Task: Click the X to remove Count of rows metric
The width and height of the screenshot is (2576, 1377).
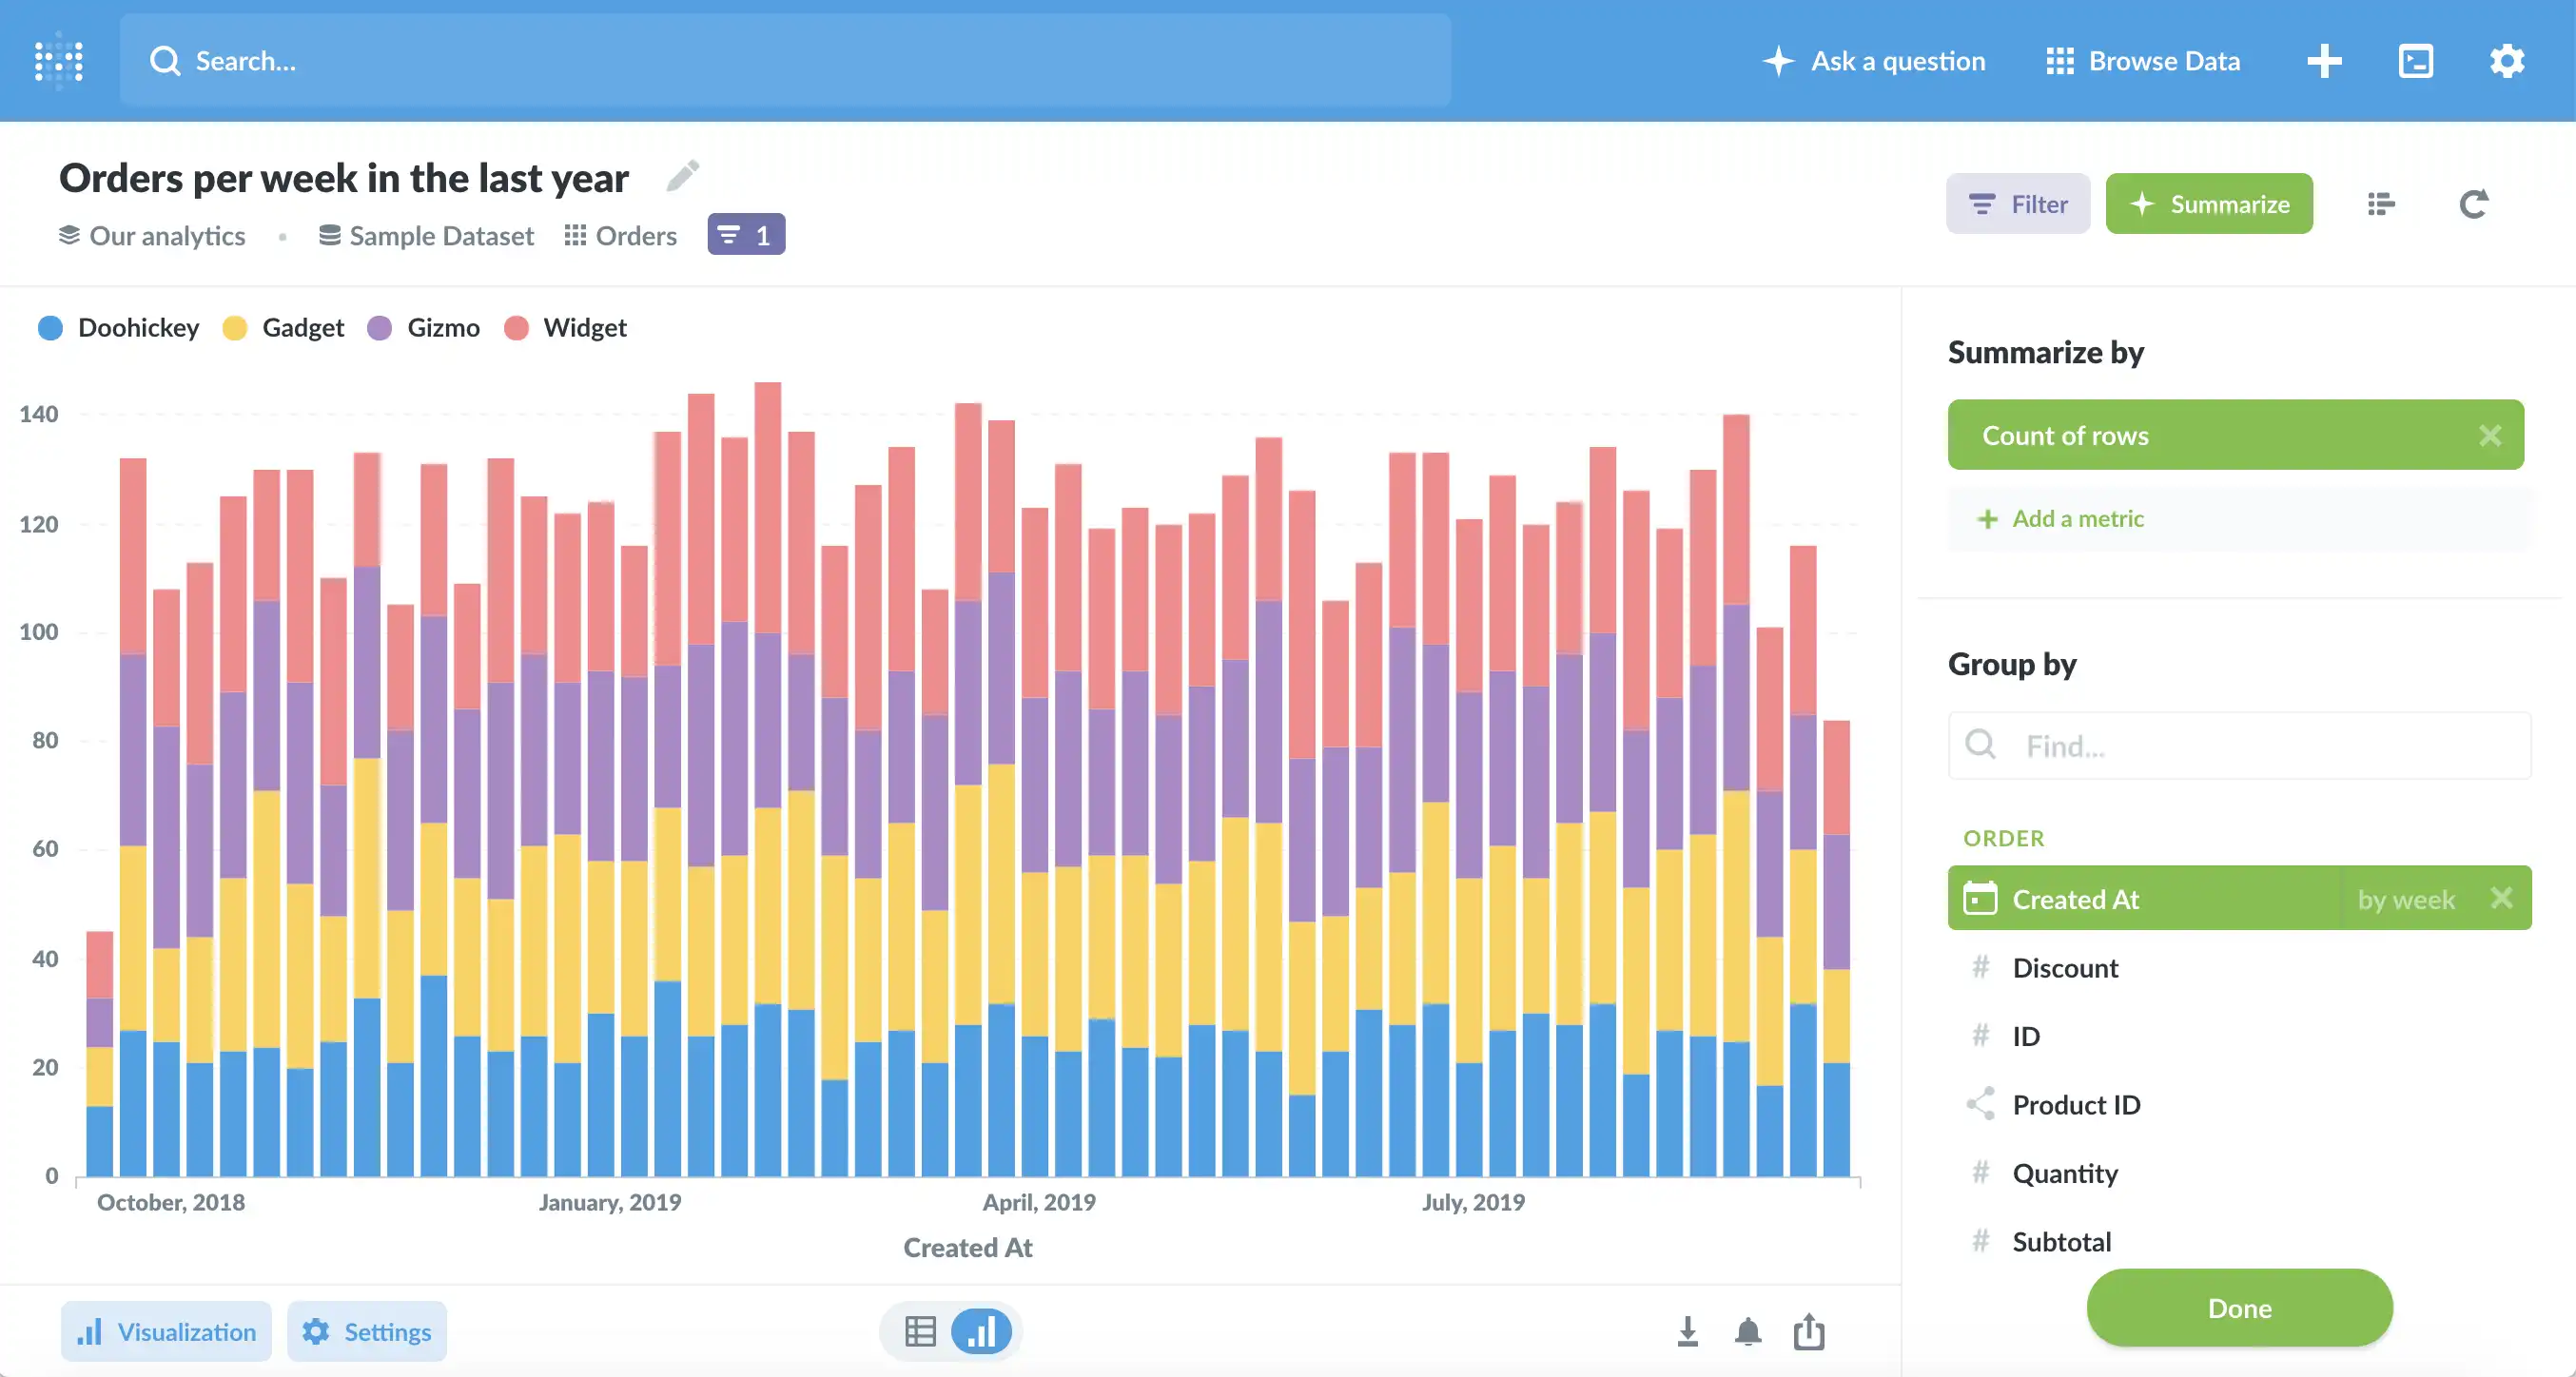Action: tap(2492, 435)
